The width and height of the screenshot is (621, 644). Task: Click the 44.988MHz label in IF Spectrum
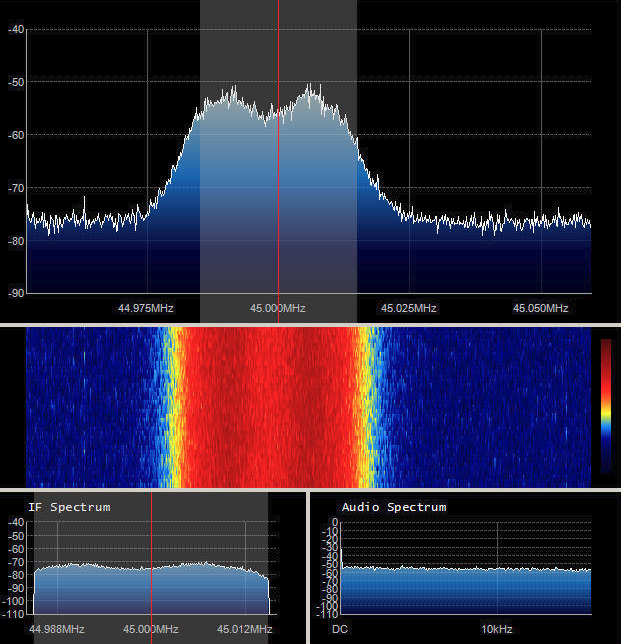pyautogui.click(x=57, y=629)
